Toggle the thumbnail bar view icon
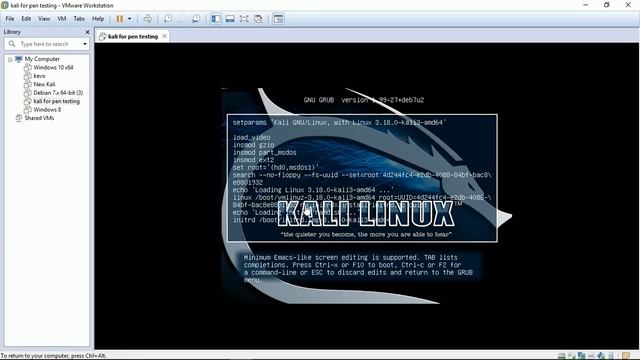This screenshot has width=640, height=360. (x=230, y=19)
